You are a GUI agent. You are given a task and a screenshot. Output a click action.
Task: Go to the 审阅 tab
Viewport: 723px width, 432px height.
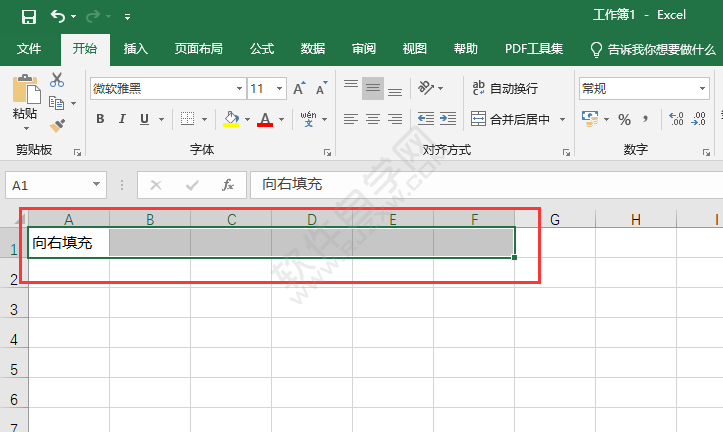[x=364, y=49]
